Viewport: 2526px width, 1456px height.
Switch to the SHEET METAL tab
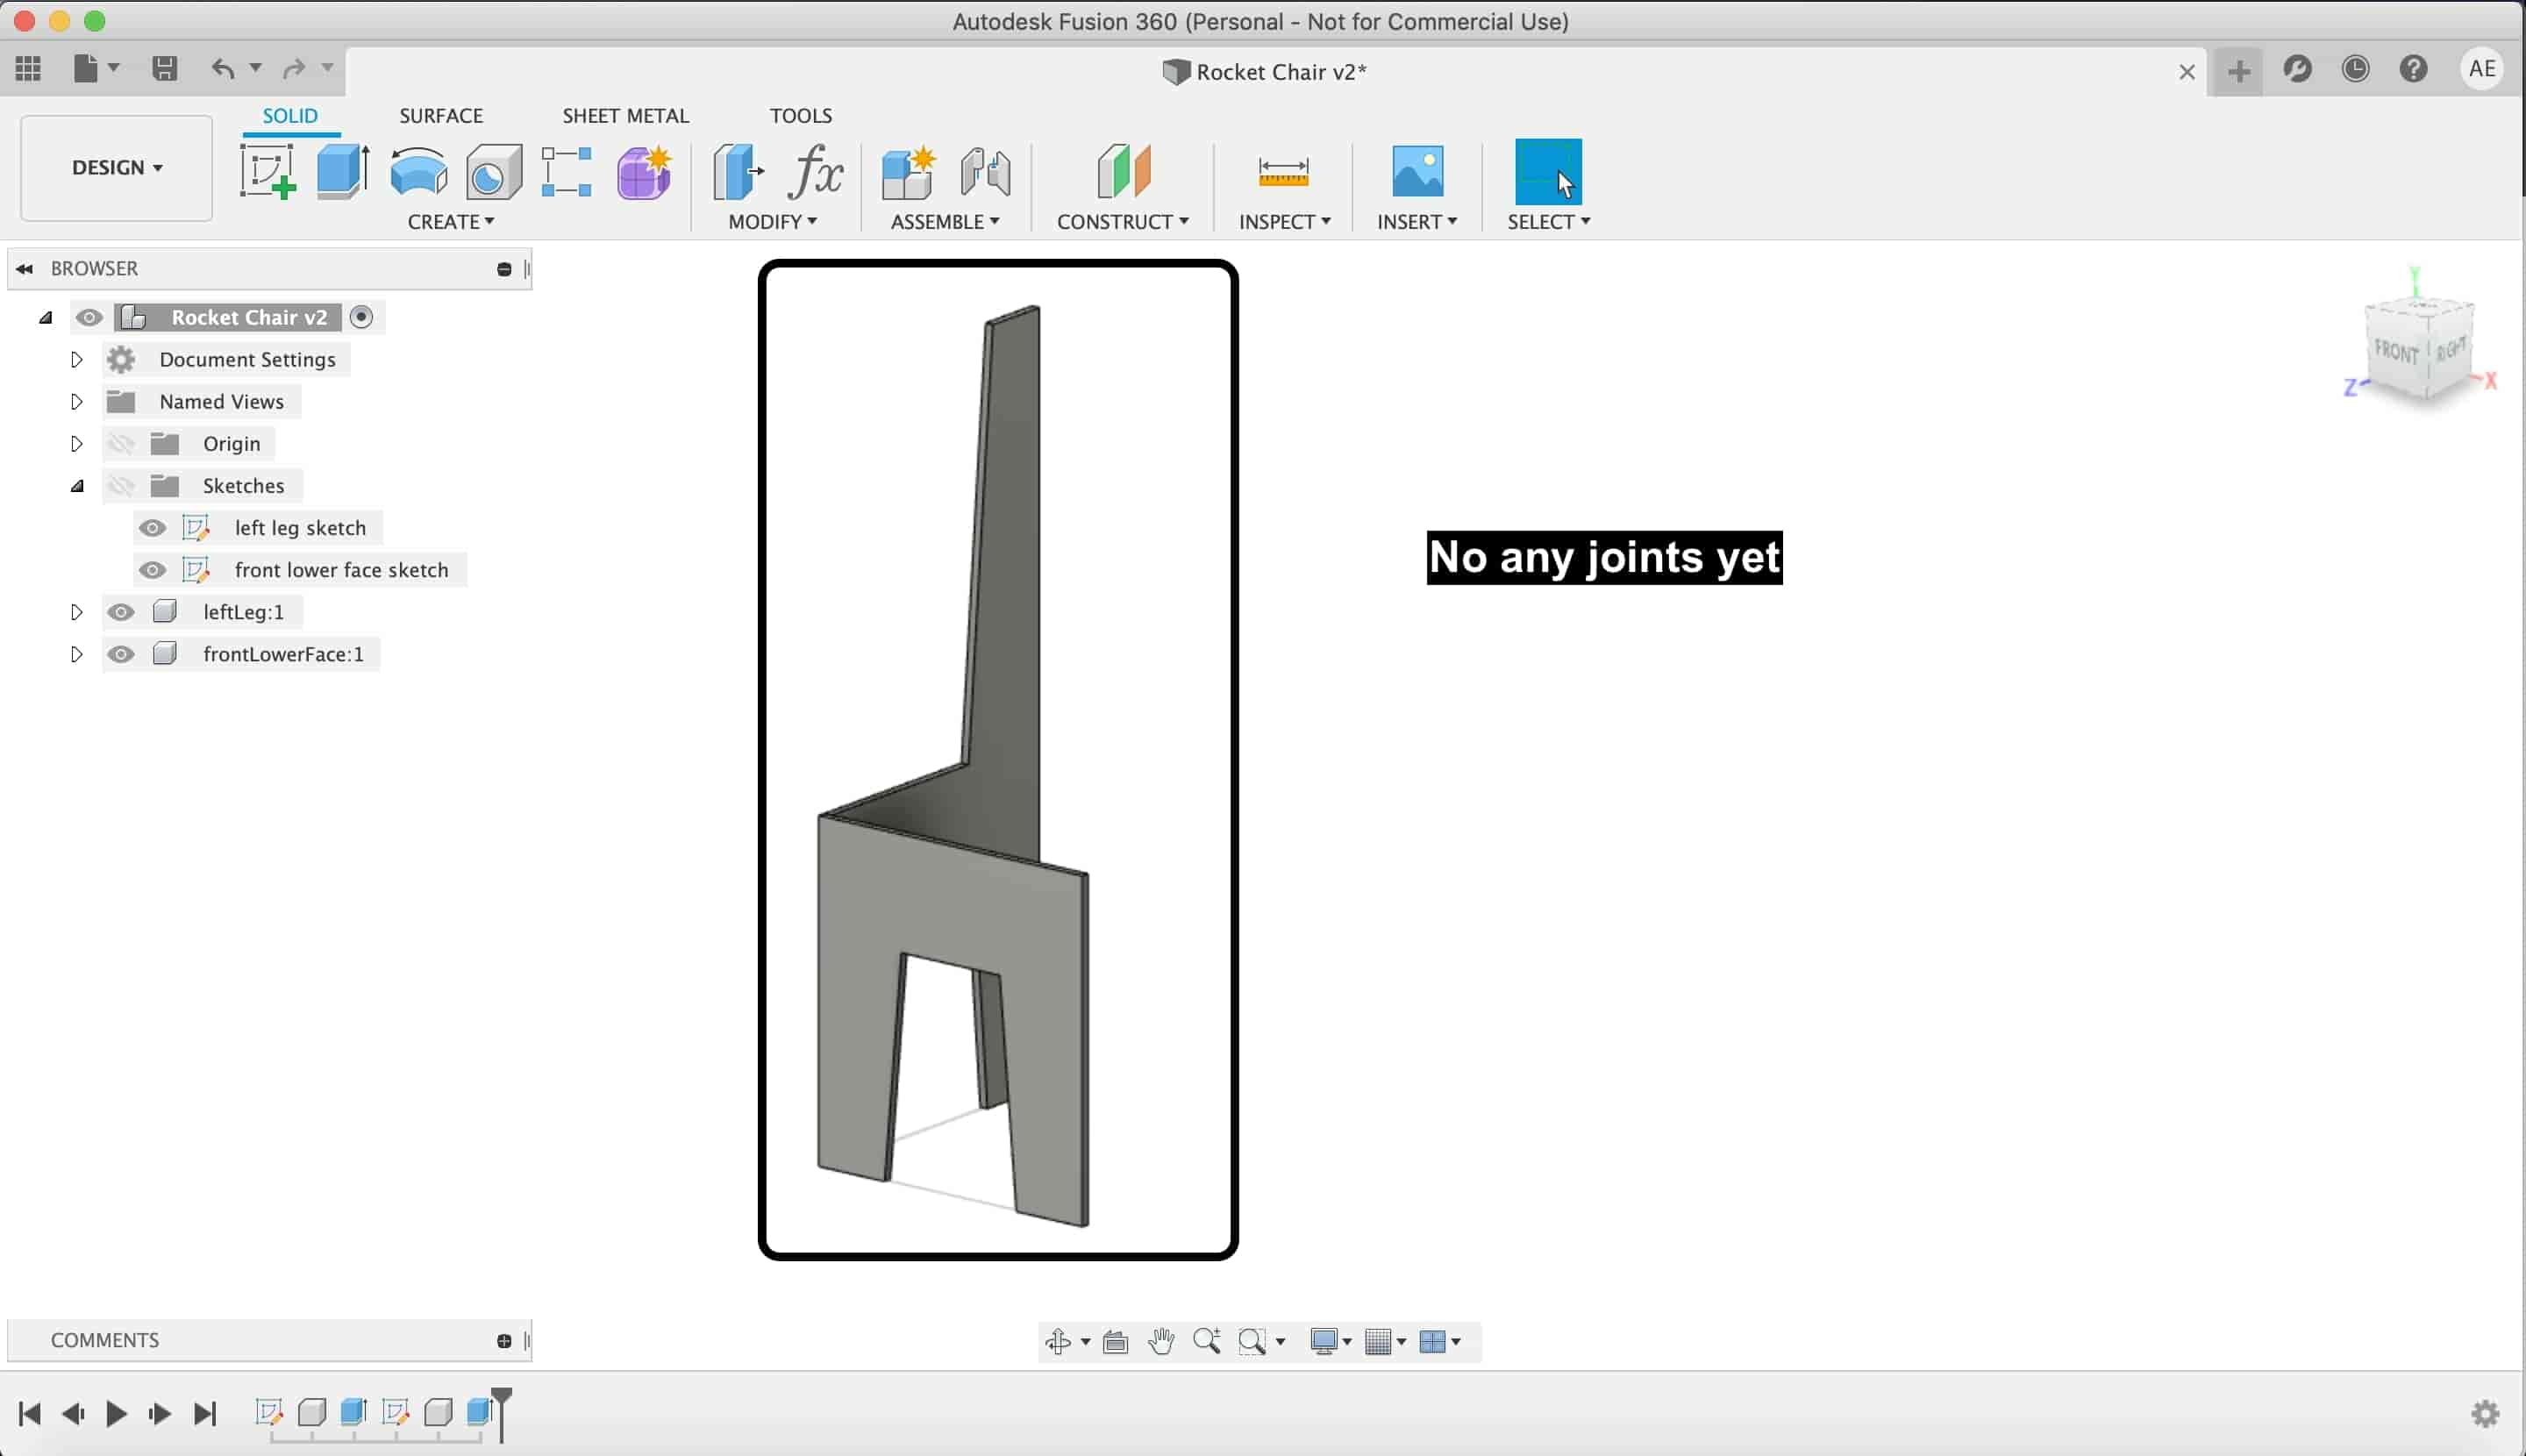[x=625, y=115]
